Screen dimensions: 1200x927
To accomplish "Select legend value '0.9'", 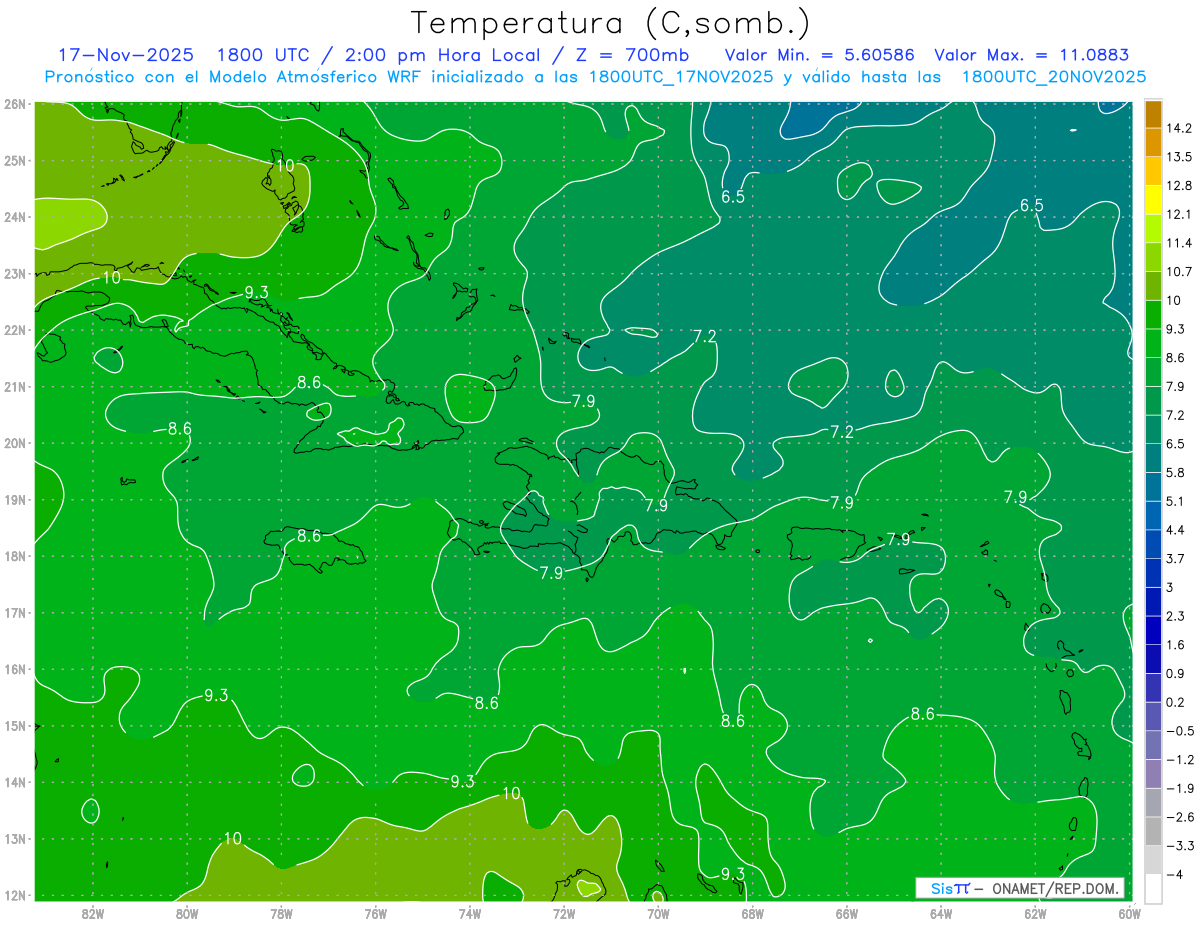I will click(x=1175, y=673).
